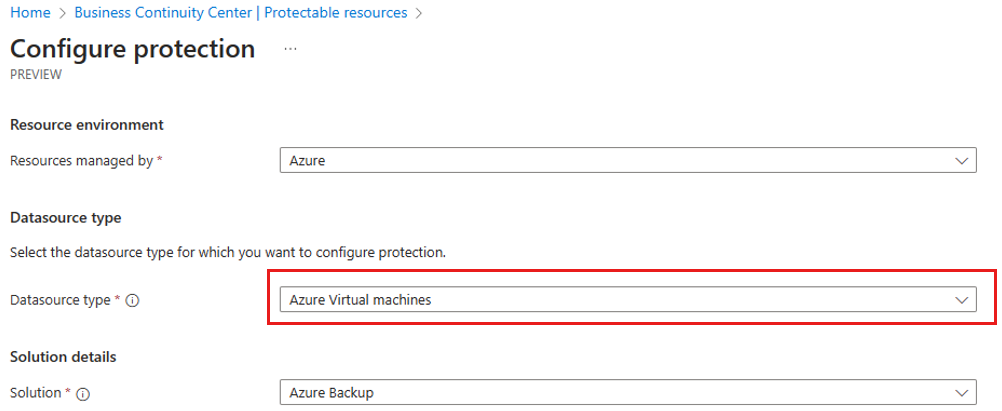Click the breadcrumb chevron after Protectable resources
This screenshot has height=411, width=1002.
pyautogui.click(x=419, y=13)
